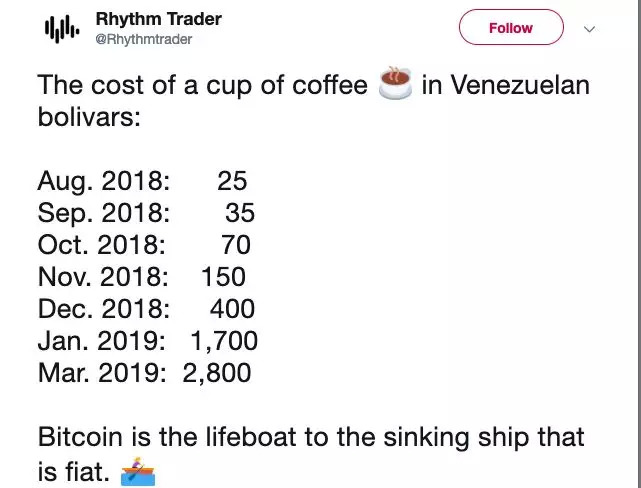Open the tweet options chevron menu
This screenshot has height=488, width=641.
coord(589,29)
